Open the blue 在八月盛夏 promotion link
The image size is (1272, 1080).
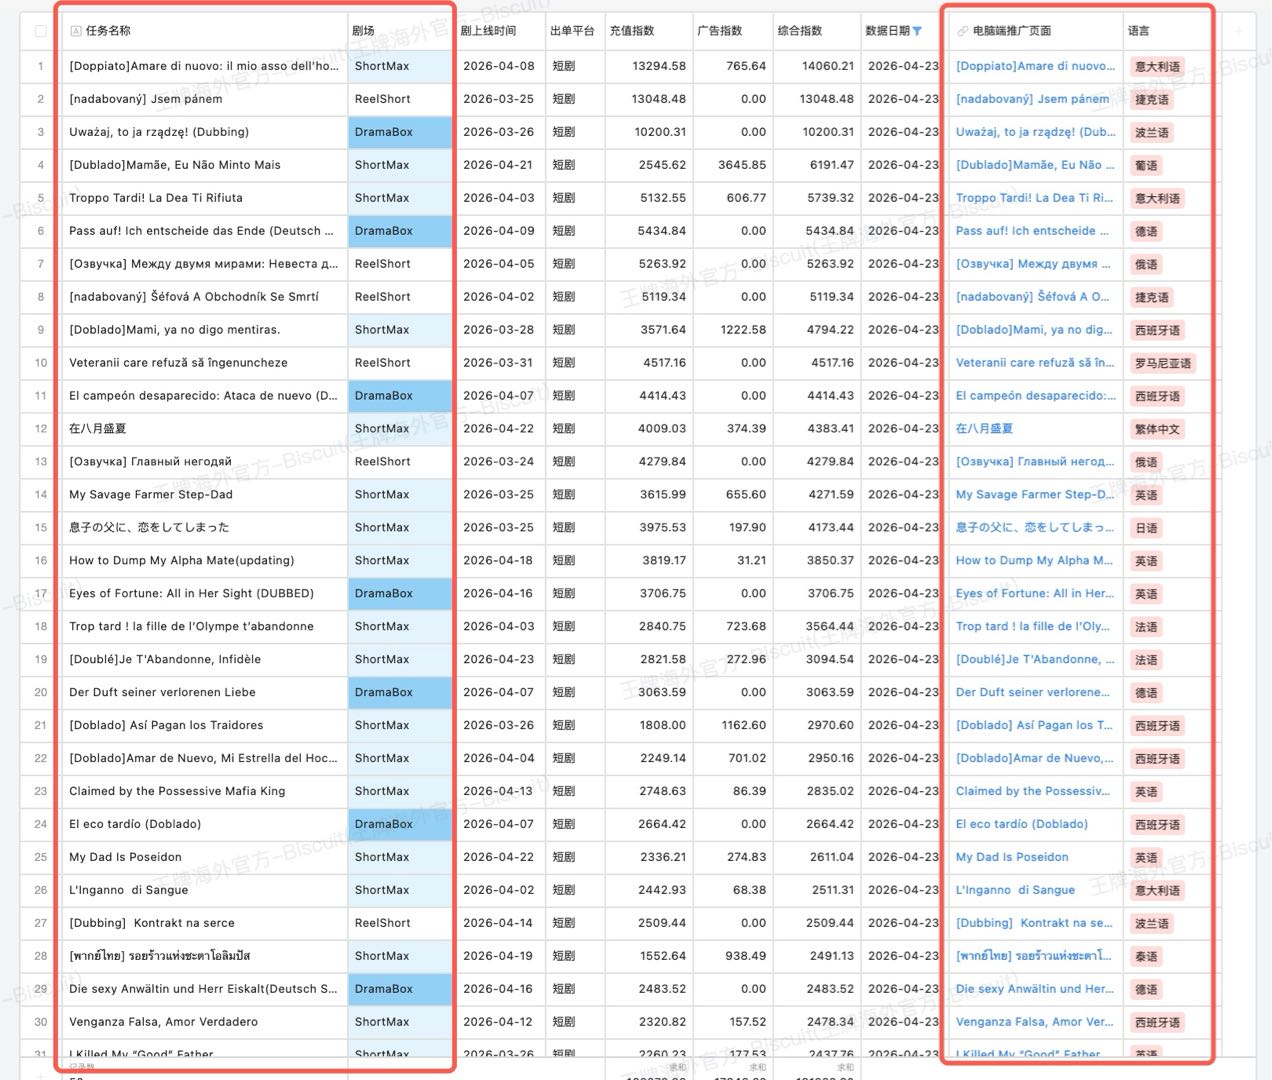[x=984, y=429]
